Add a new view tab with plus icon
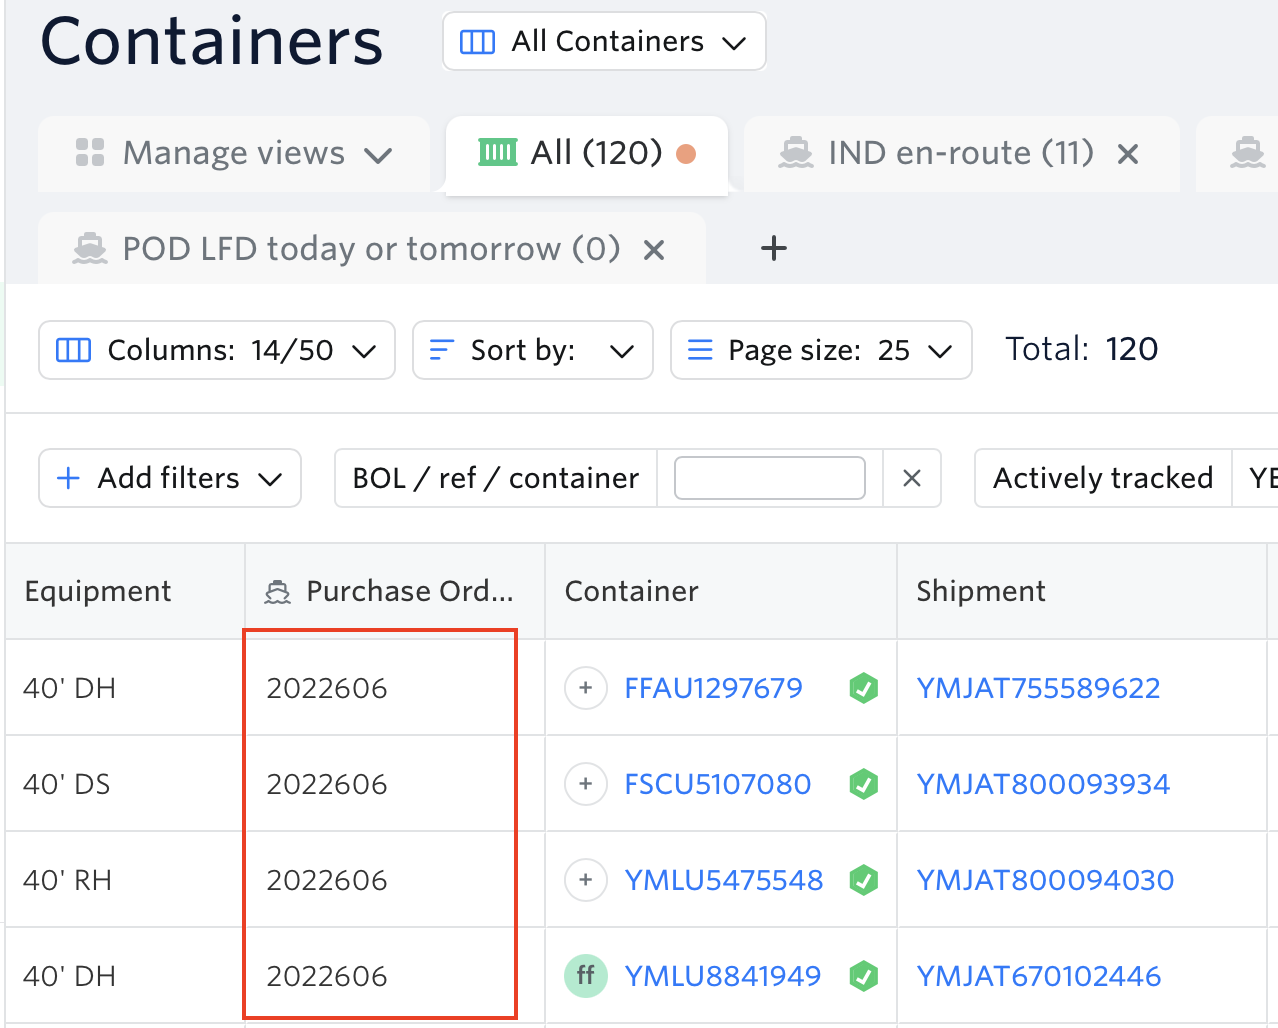 pos(774,249)
